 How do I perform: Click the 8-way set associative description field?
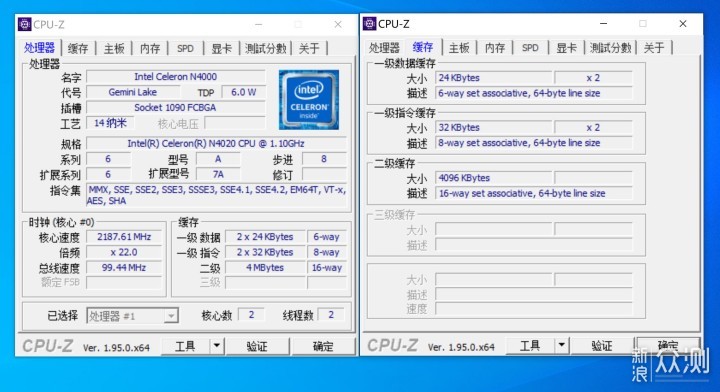pos(534,143)
